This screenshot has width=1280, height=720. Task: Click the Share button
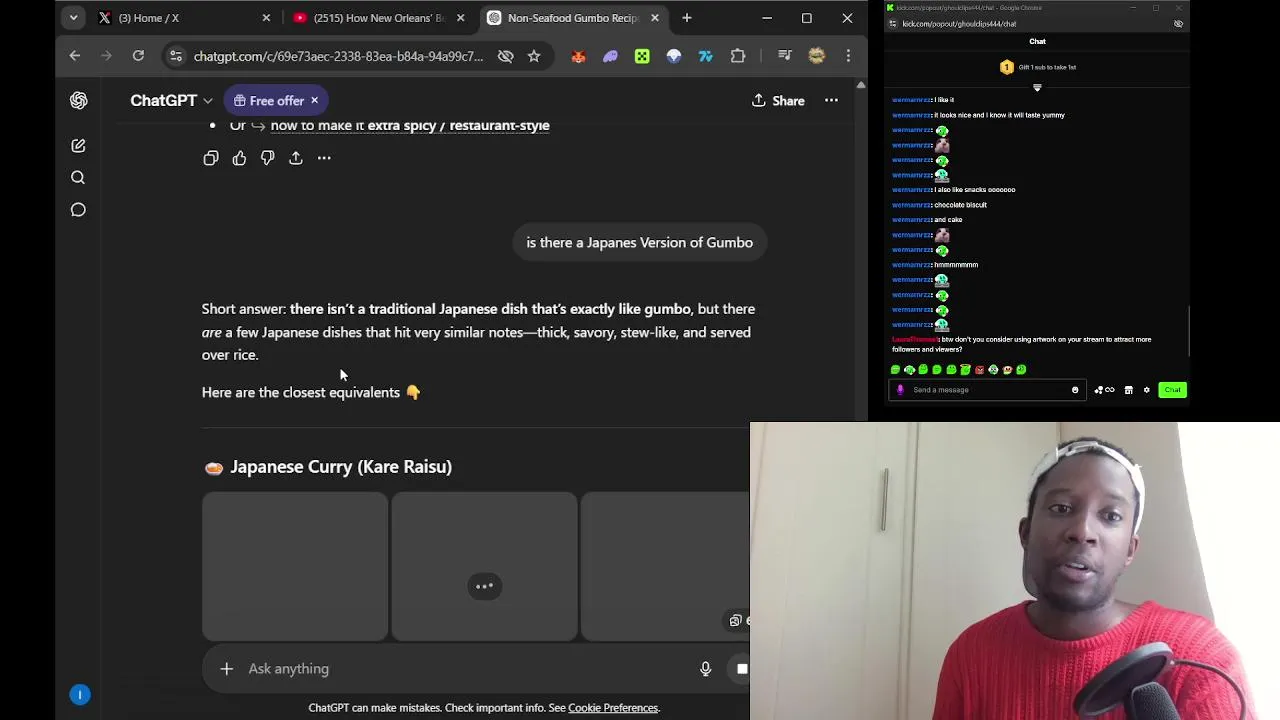778,100
